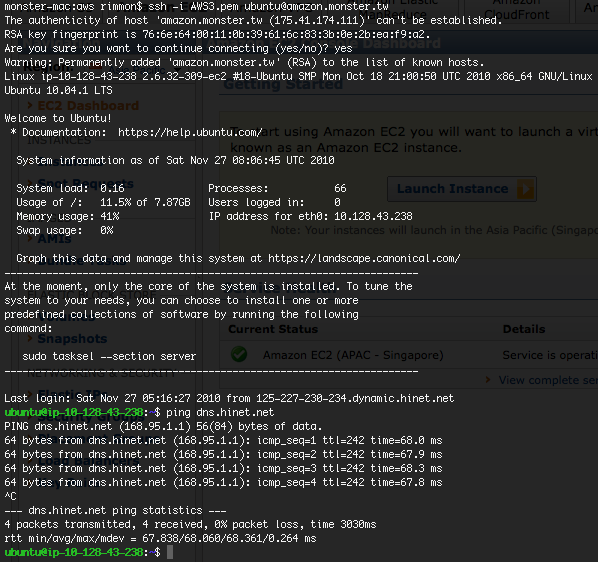Click 'IP address for eth0: 10.128.43.238' entry

click(310, 216)
